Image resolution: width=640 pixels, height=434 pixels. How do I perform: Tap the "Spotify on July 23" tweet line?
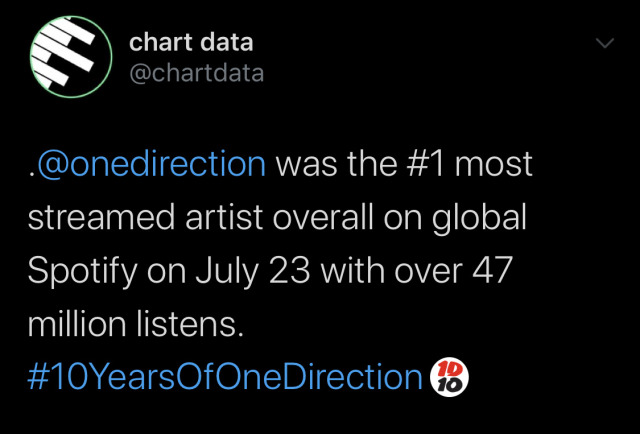click(169, 271)
